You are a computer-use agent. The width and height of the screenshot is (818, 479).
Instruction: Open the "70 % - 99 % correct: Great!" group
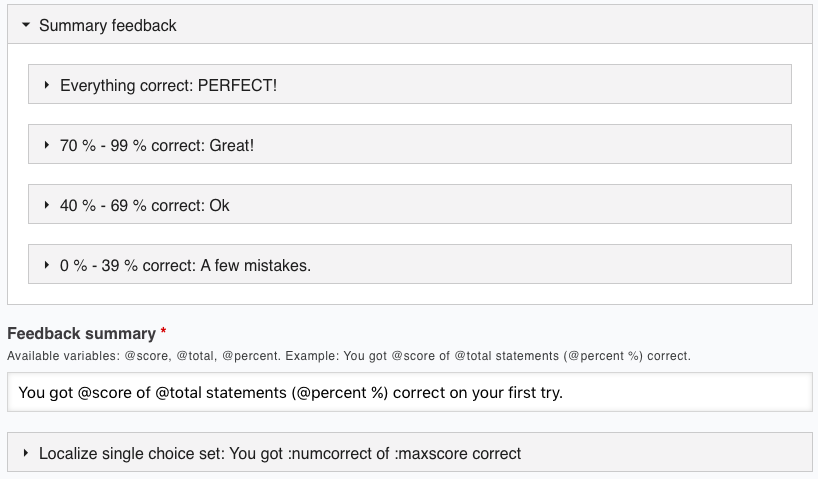point(157,146)
